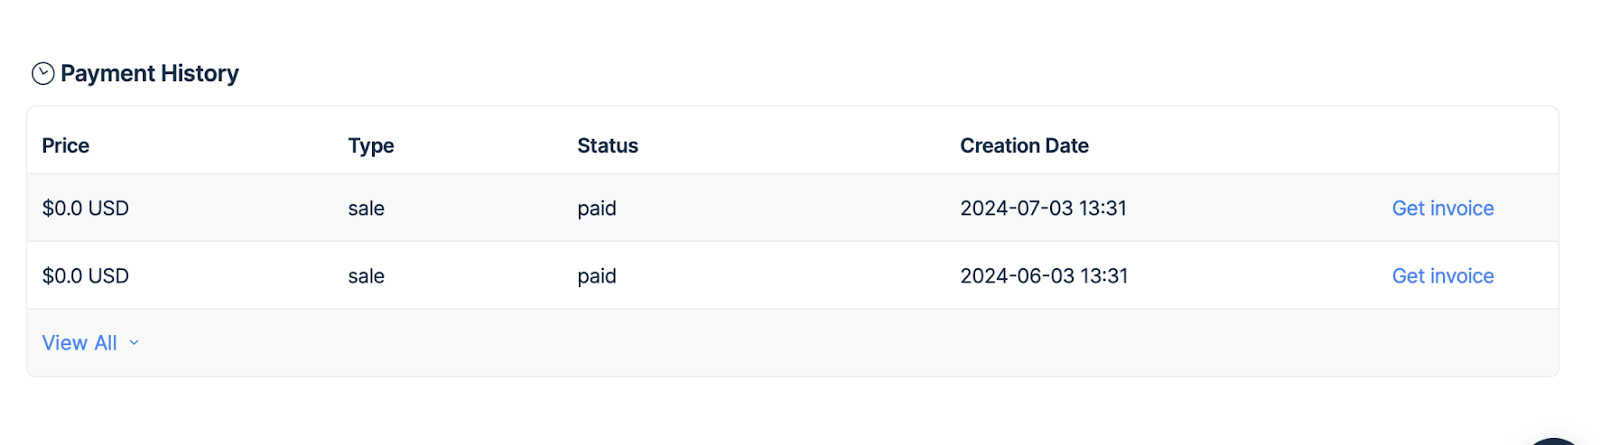
Task: Get invoice for 2024-06-03 payment
Action: 1442,276
